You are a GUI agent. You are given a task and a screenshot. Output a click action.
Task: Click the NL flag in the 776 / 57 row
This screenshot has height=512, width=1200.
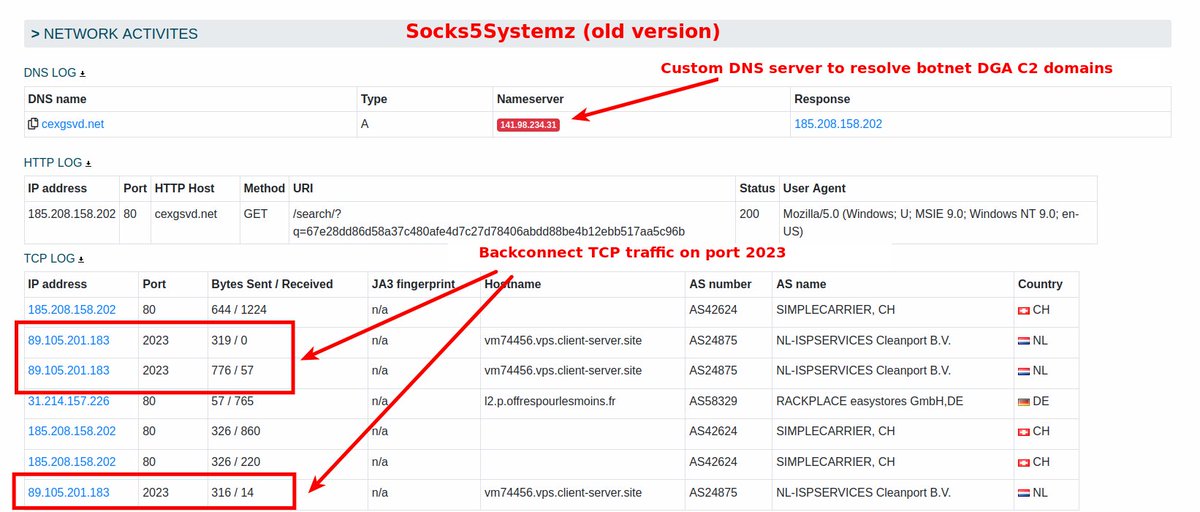(x=1023, y=371)
